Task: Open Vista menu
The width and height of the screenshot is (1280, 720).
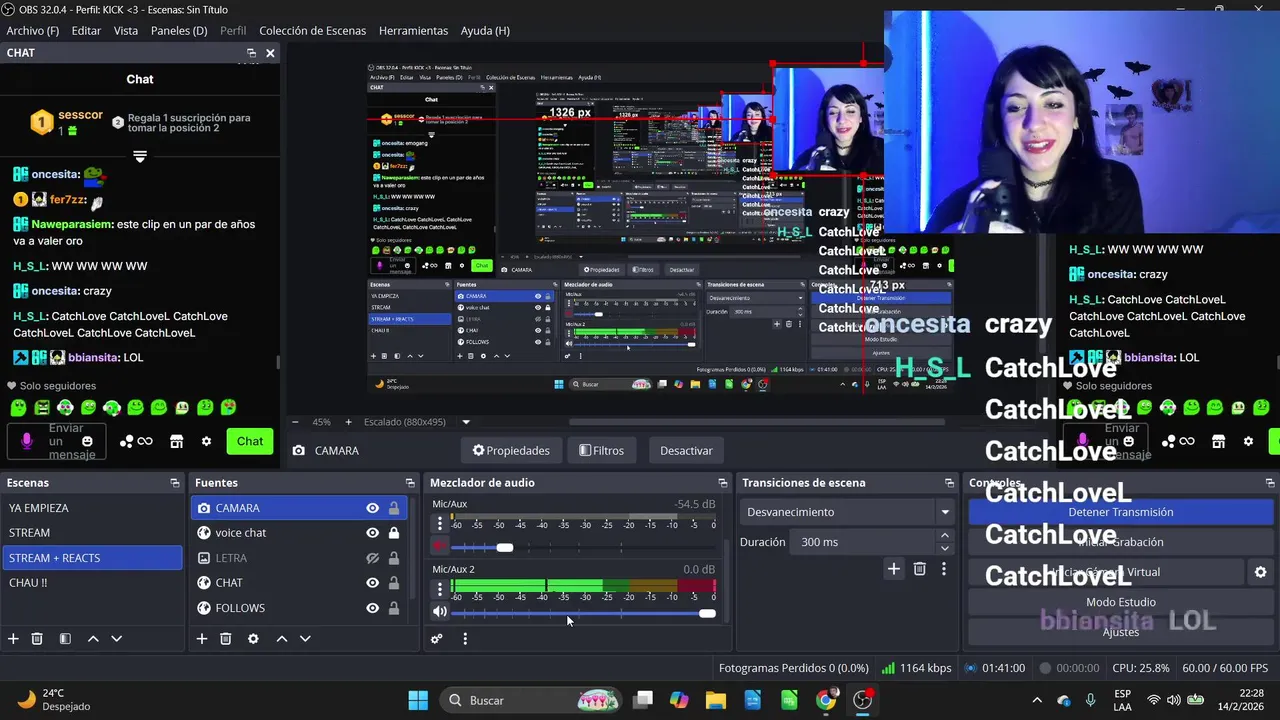Action: [x=126, y=31]
